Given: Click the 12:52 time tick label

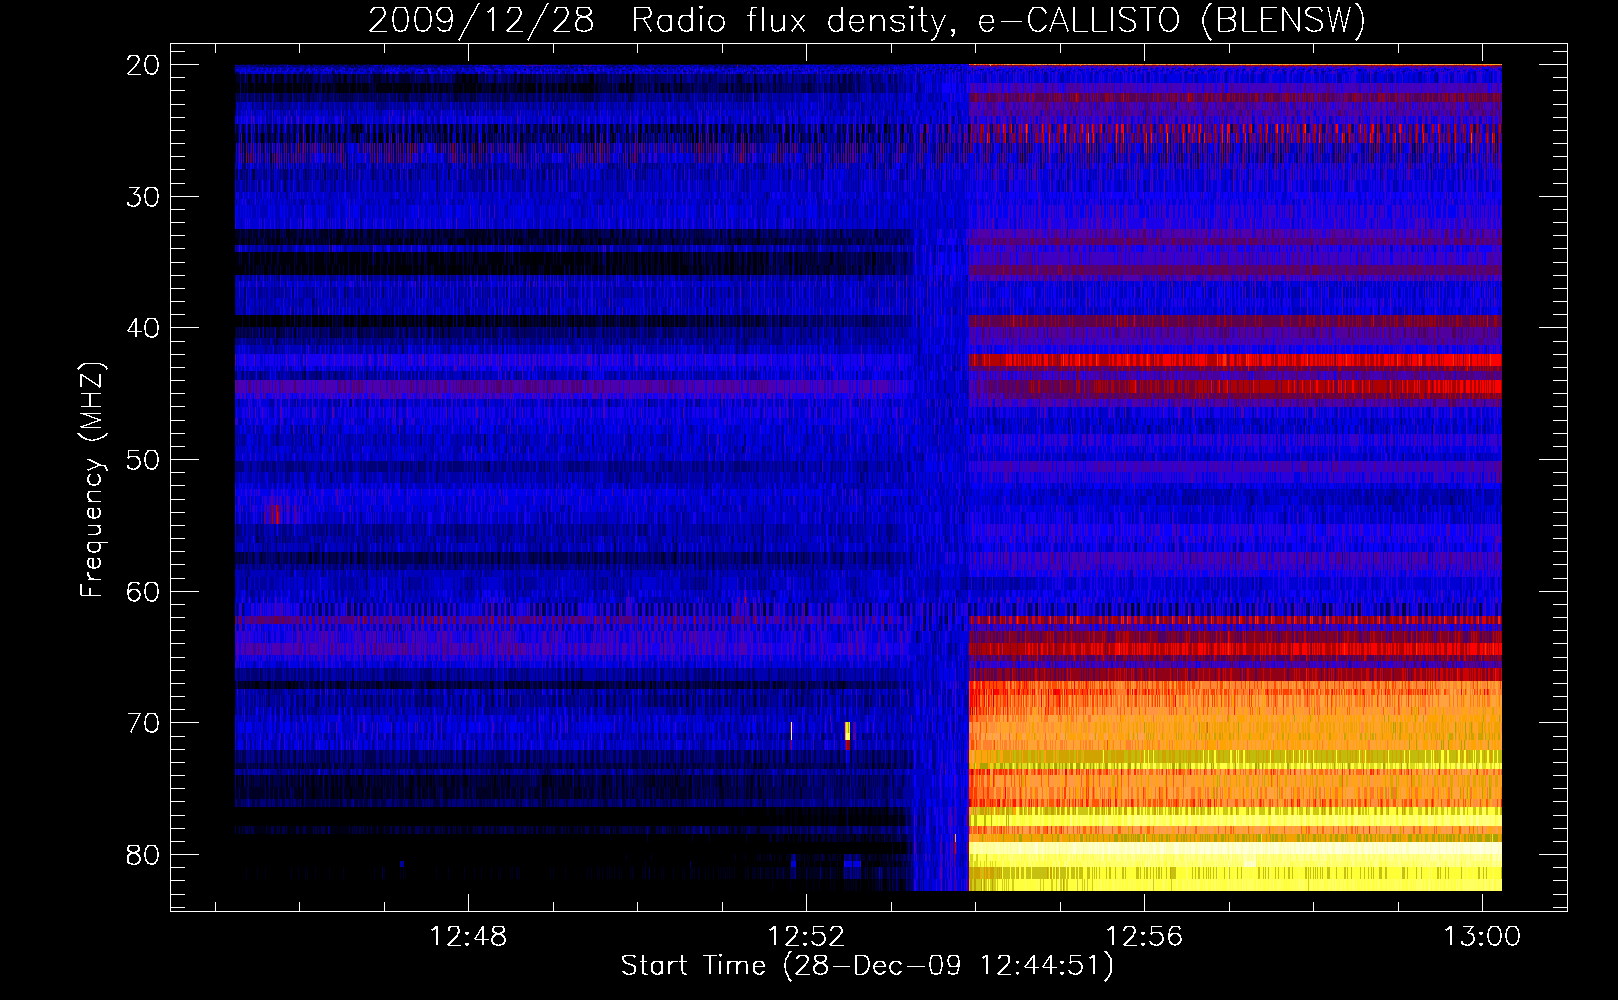Looking at the screenshot, I should tap(806, 937).
